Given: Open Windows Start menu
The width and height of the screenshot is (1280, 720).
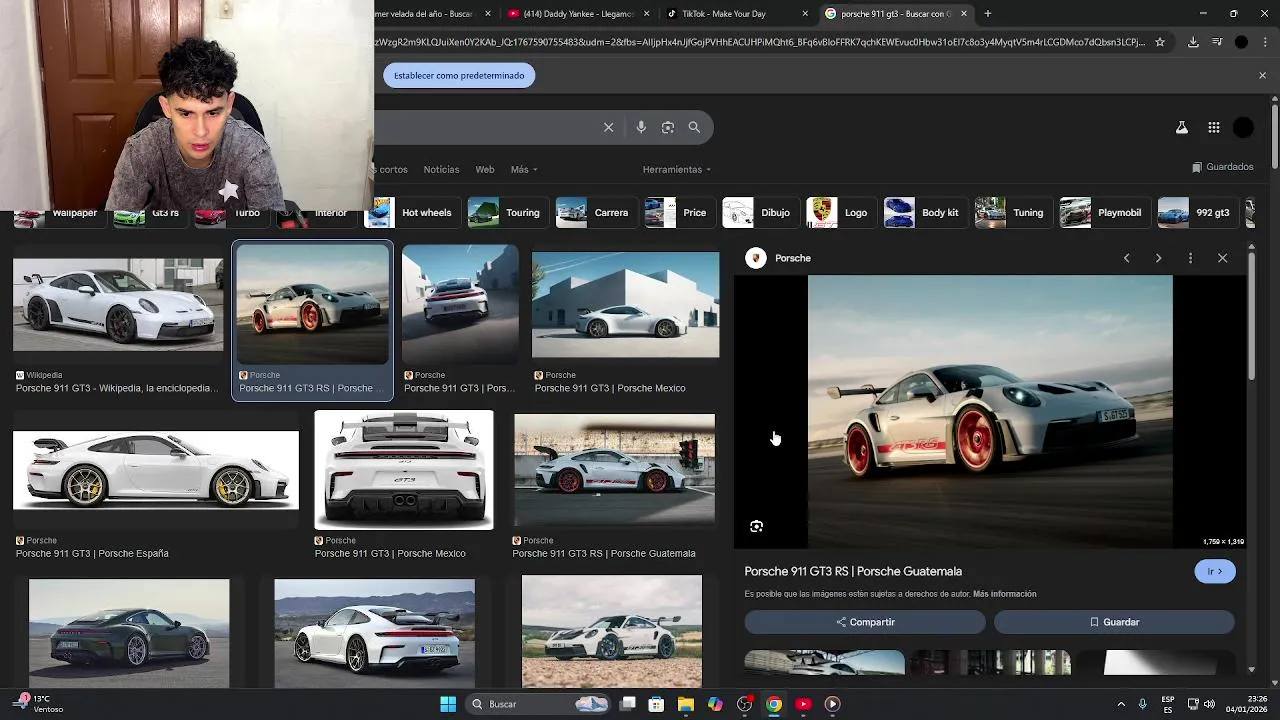Looking at the screenshot, I should coord(448,704).
